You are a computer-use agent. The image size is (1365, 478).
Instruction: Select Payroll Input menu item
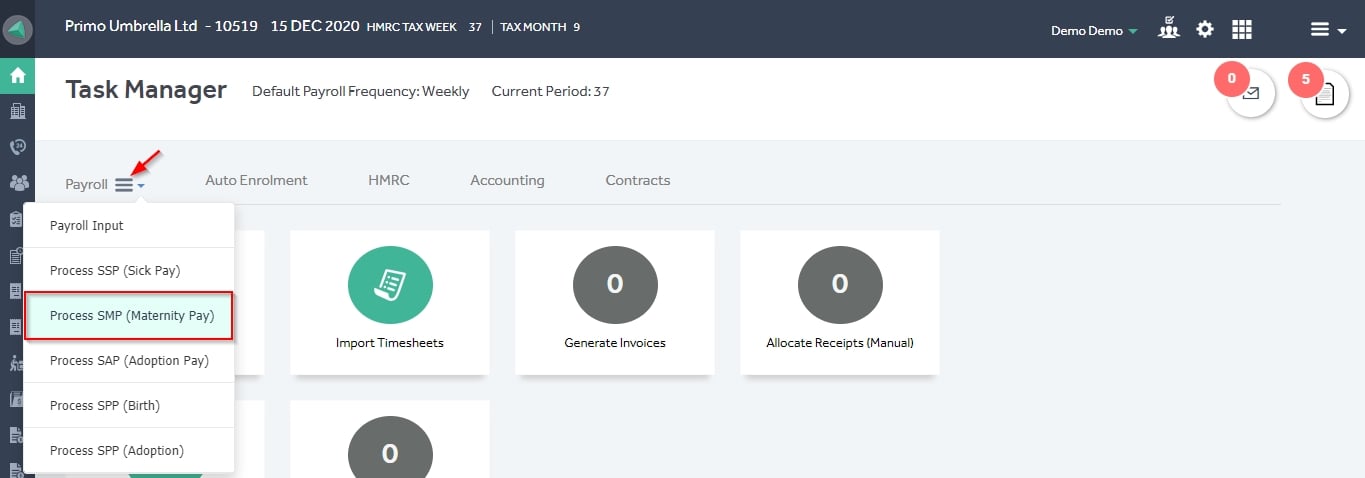point(129,225)
